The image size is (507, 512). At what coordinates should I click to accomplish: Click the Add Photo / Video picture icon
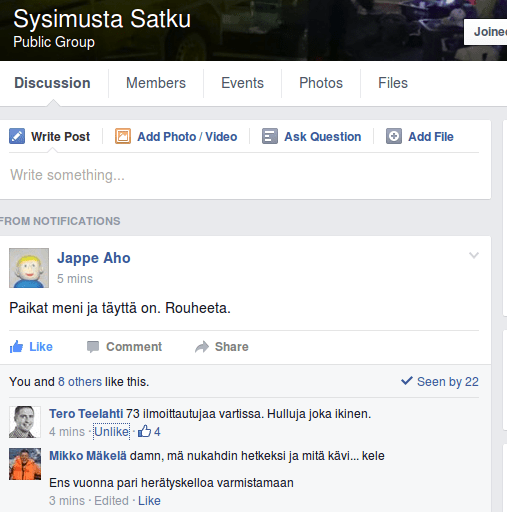tap(123, 136)
